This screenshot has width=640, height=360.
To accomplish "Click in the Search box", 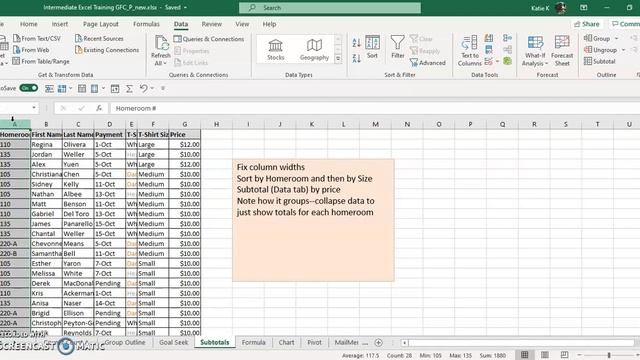I will [x=330, y=8].
